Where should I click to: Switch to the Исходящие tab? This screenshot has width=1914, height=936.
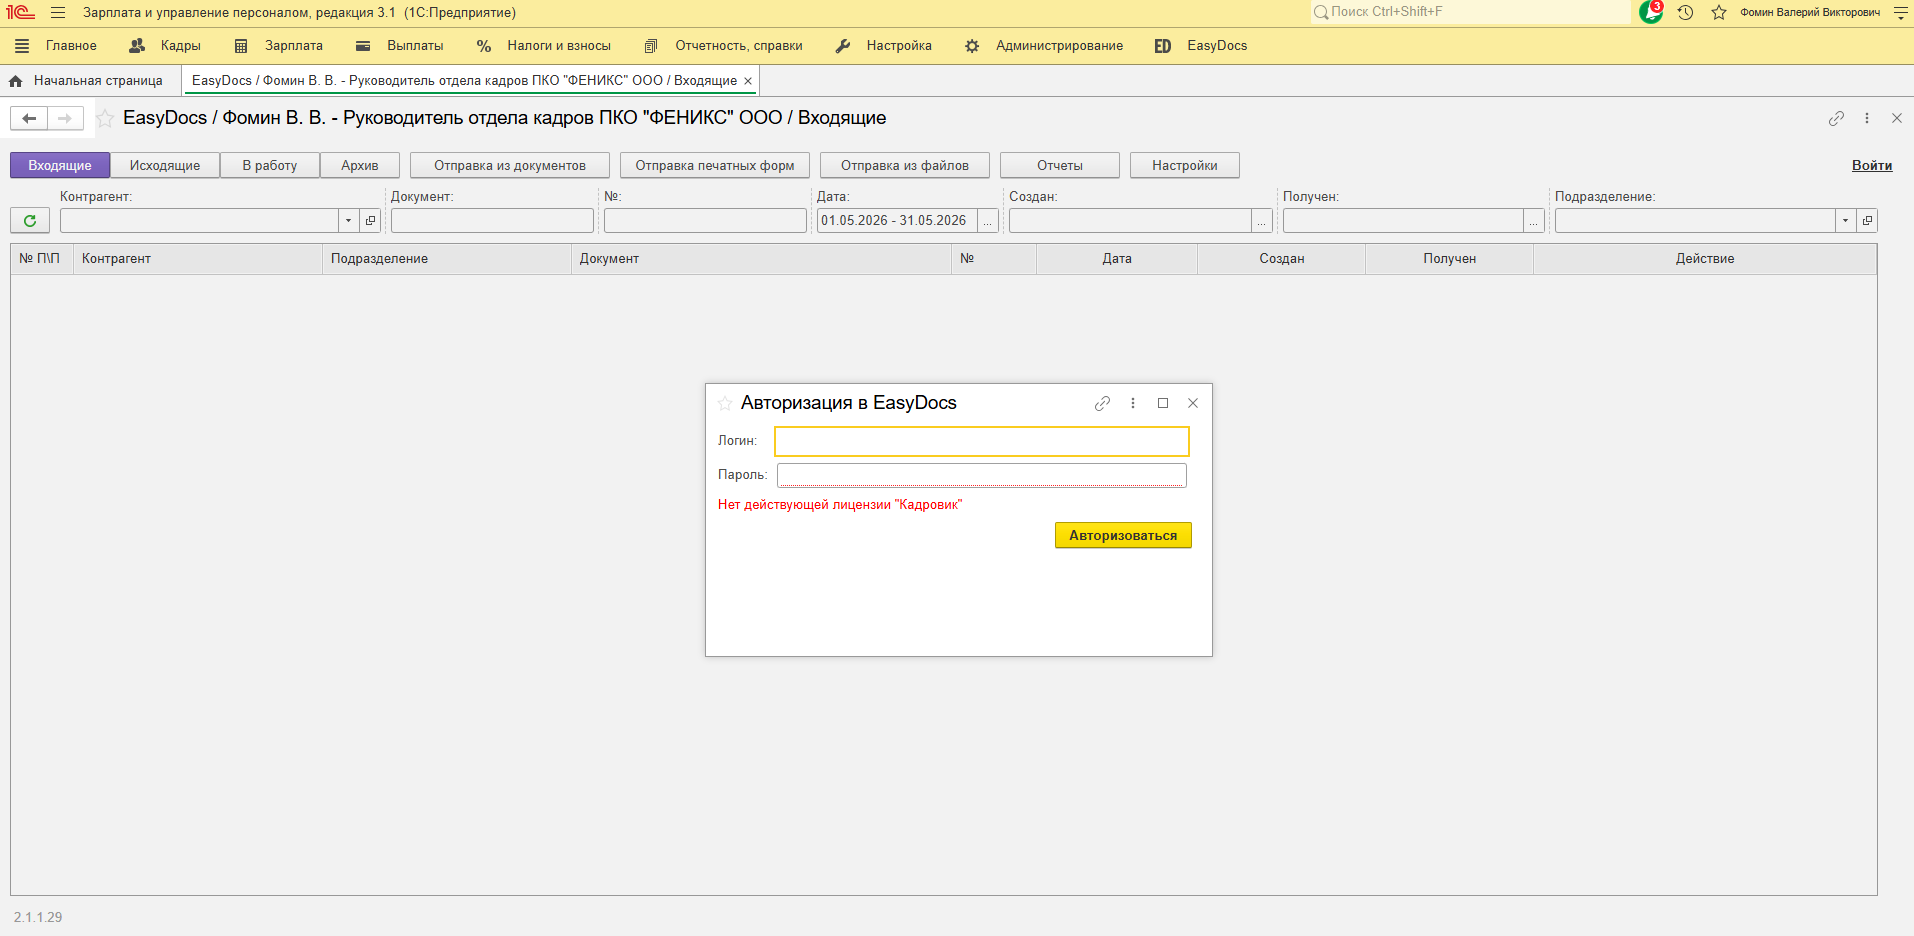(x=165, y=165)
